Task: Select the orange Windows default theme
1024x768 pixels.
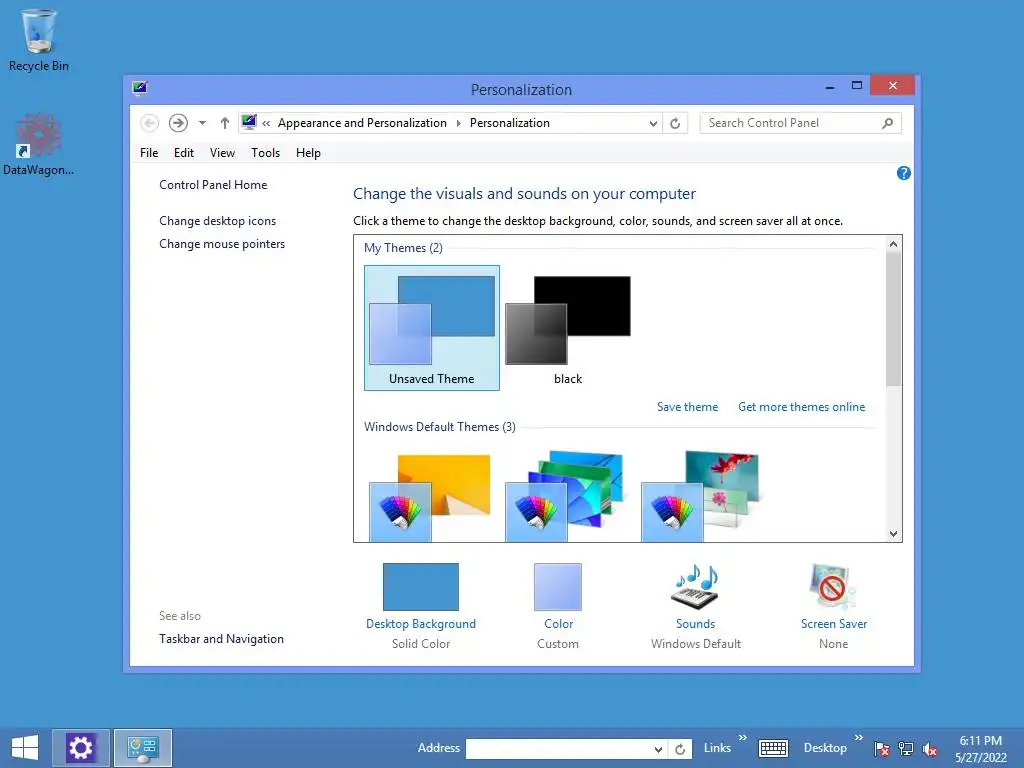Action: pyautogui.click(x=432, y=497)
